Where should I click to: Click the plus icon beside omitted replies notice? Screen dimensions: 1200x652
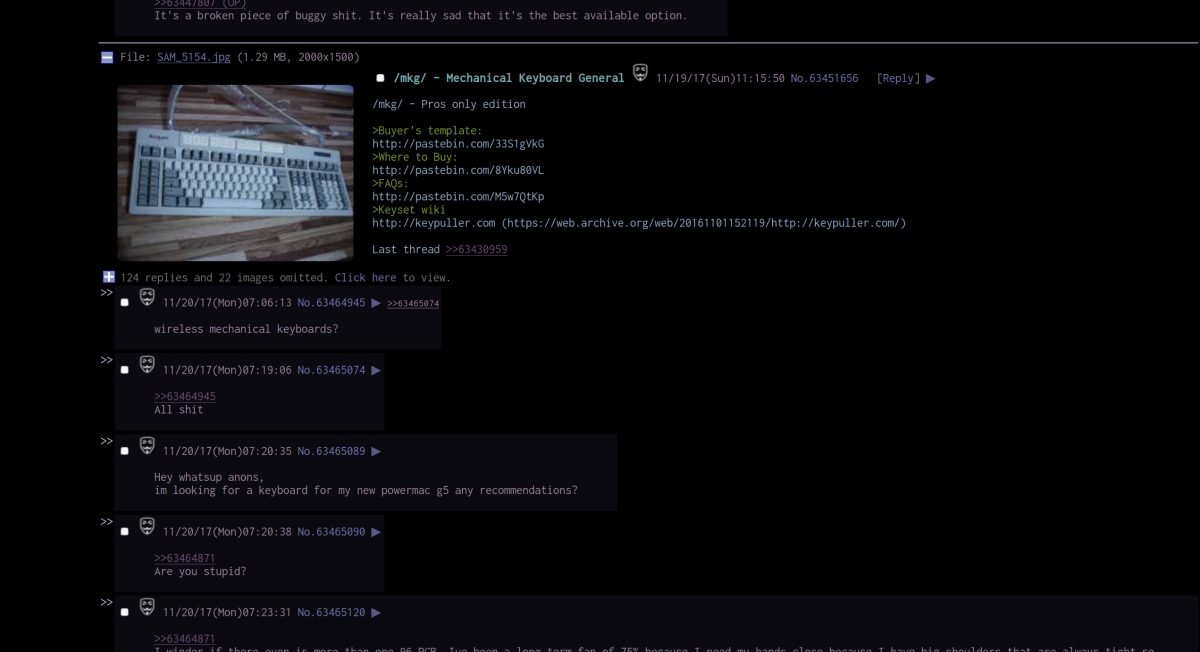coord(109,277)
